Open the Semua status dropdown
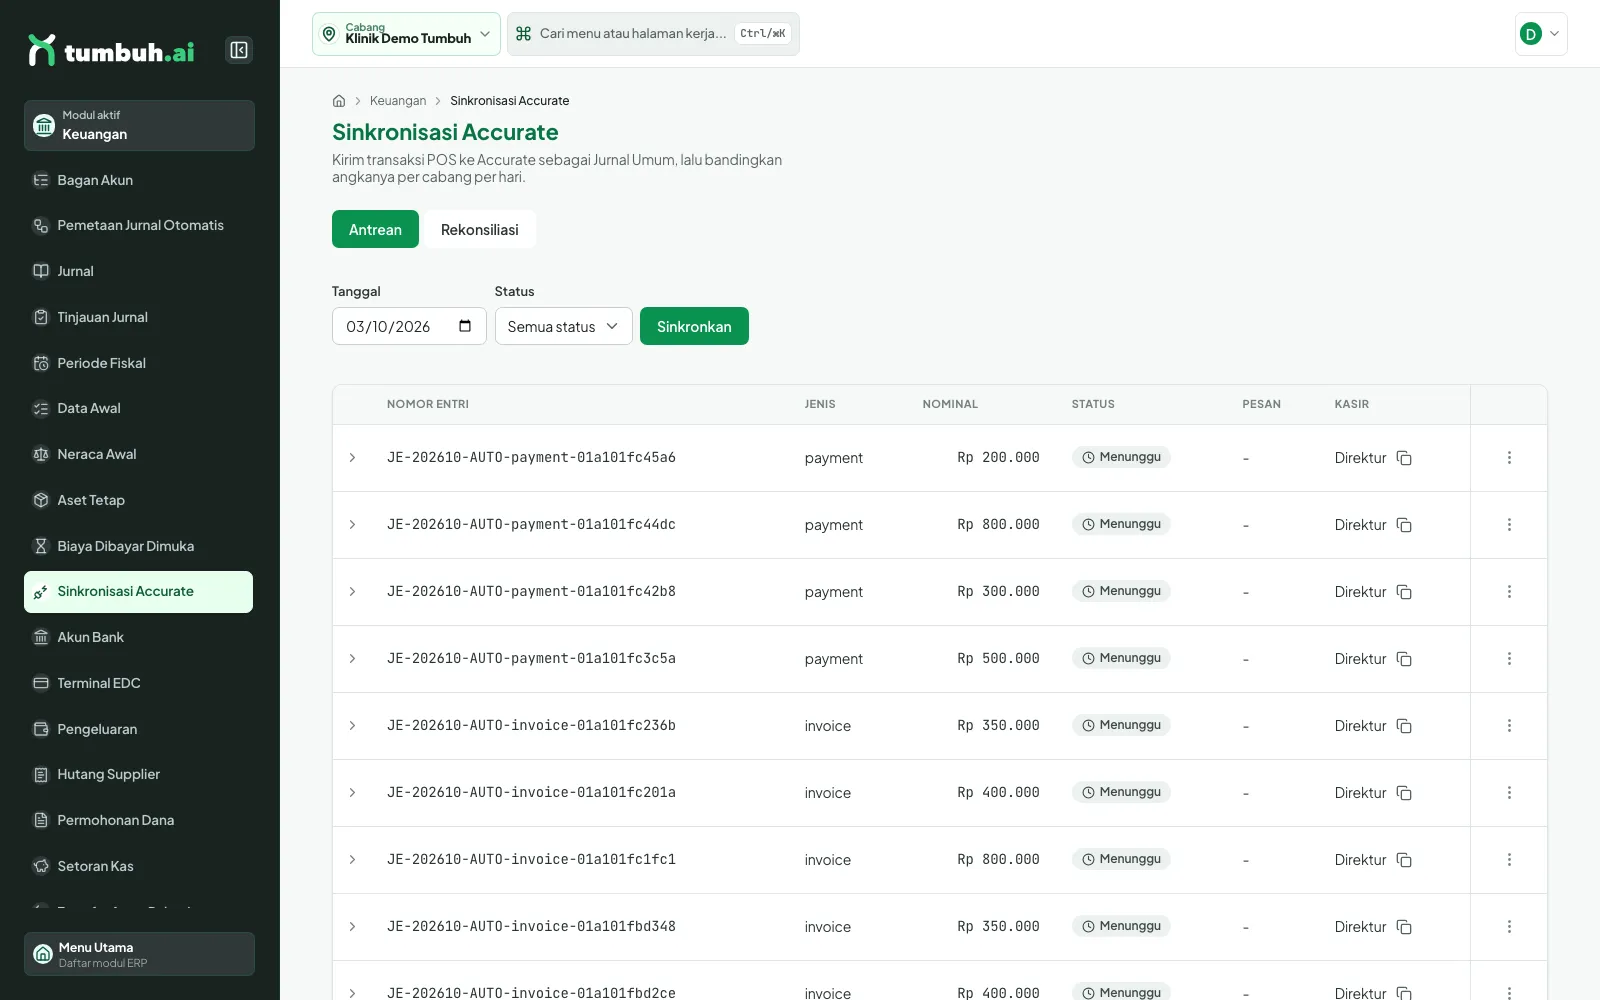The width and height of the screenshot is (1600, 1000). click(x=563, y=326)
